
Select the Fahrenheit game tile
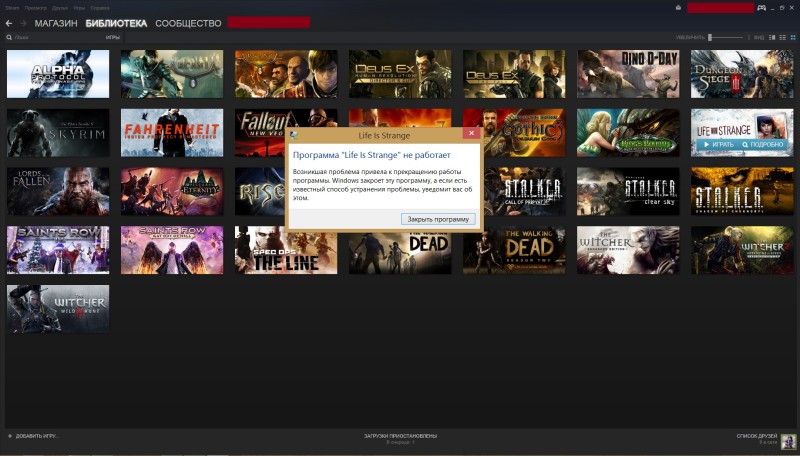click(x=172, y=133)
